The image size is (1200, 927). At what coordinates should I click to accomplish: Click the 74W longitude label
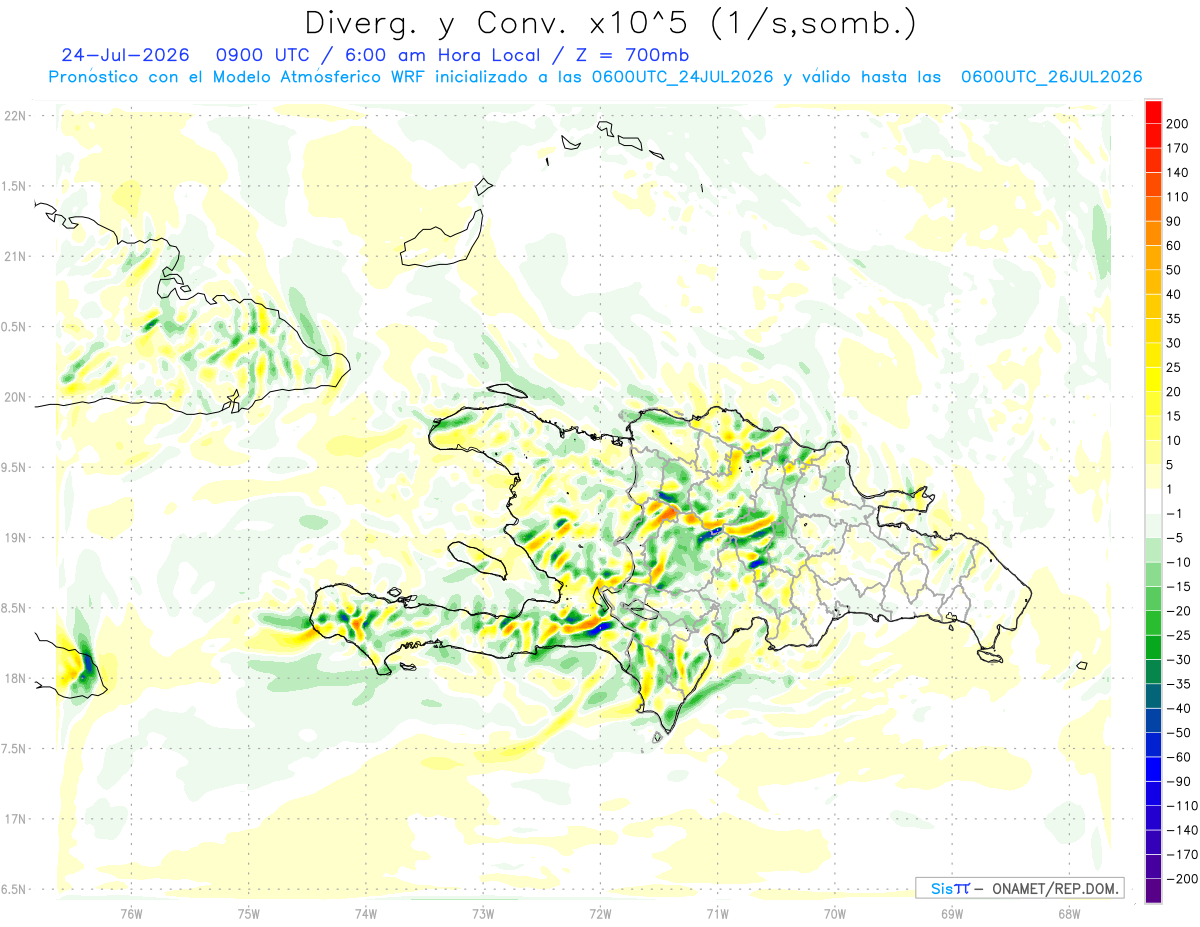365,913
